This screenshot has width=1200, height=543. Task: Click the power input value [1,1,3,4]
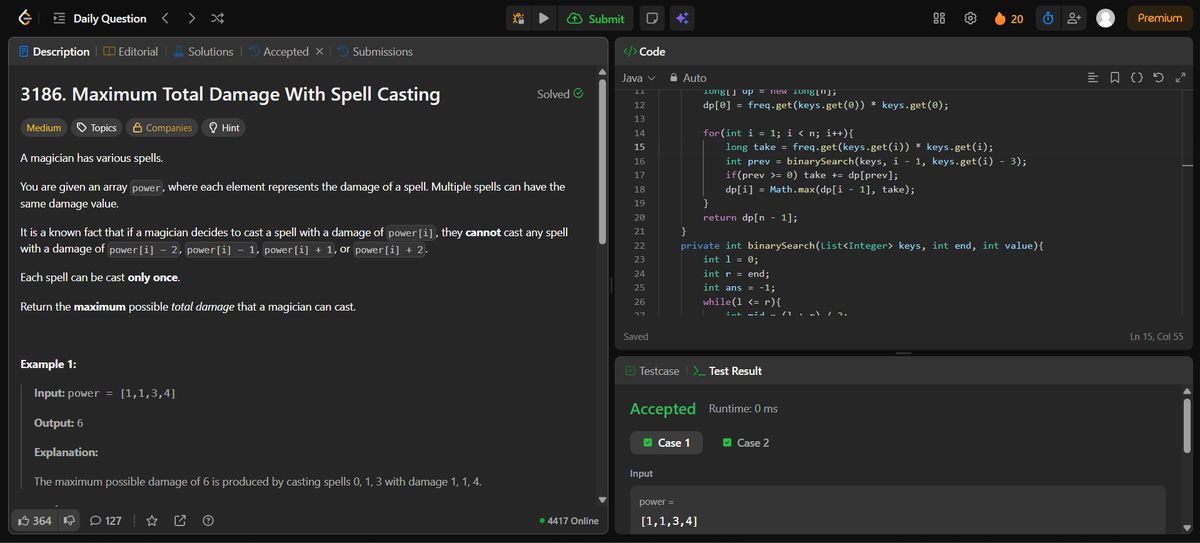click(669, 521)
